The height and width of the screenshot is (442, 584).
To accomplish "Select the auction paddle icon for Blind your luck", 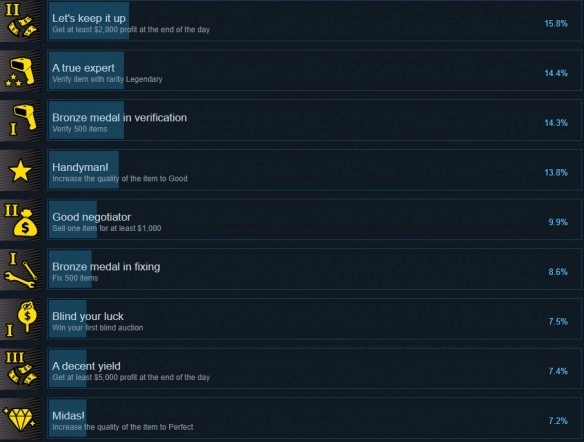I will (20, 319).
